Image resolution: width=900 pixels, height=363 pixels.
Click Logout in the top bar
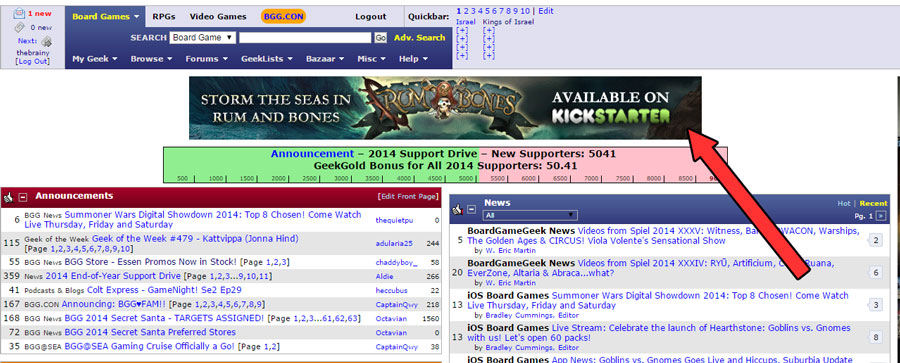[370, 17]
